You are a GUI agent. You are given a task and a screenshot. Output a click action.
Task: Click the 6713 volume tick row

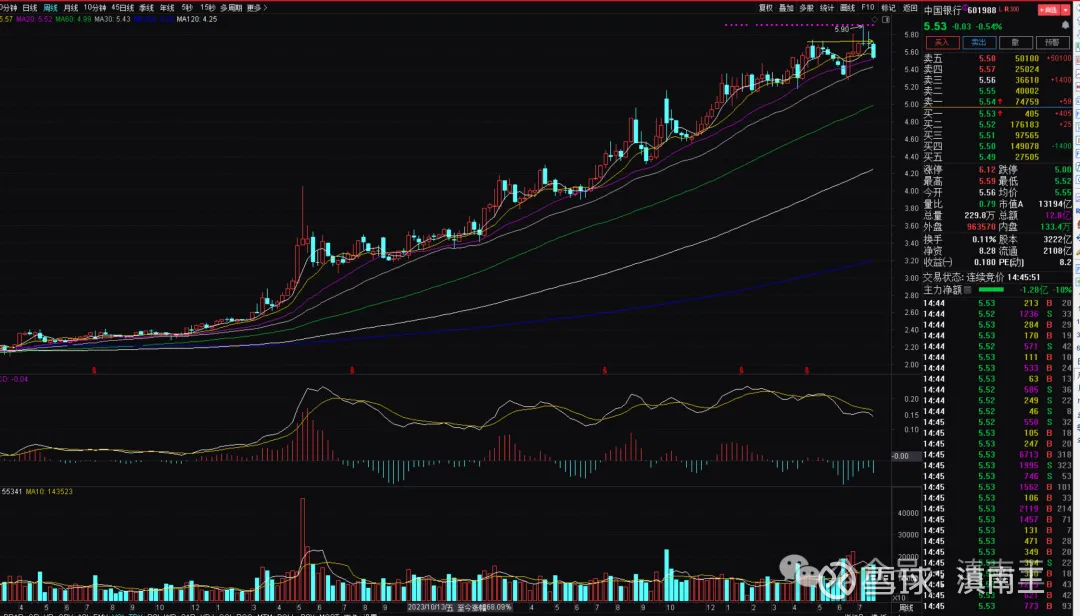(997, 455)
